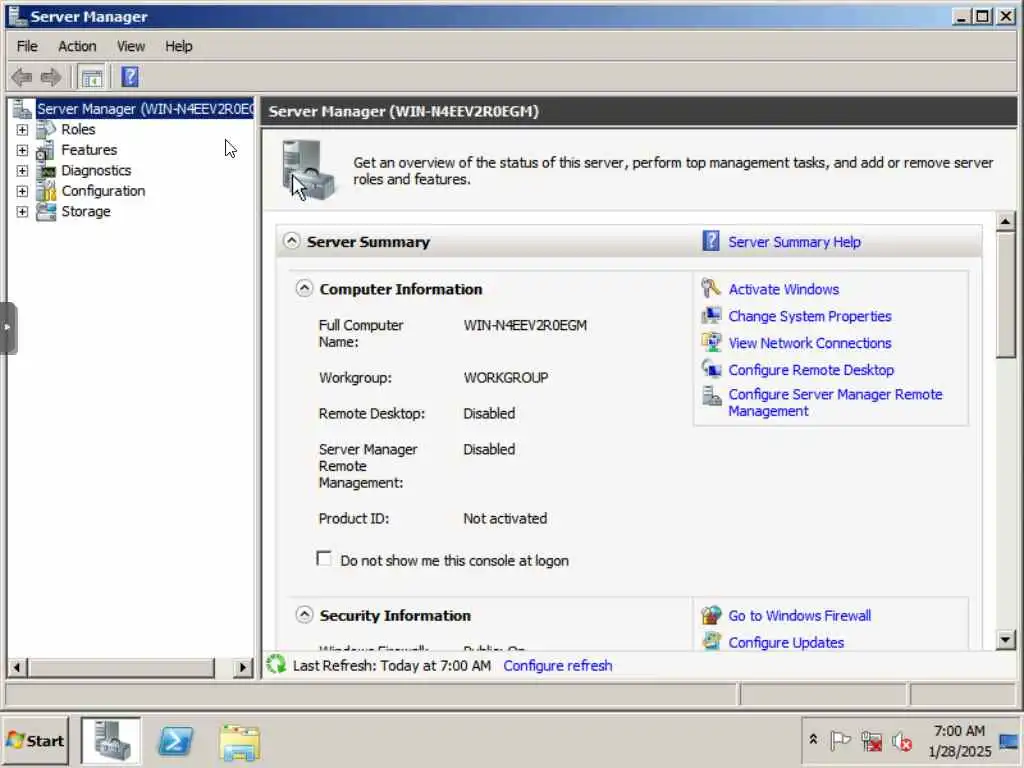The width and height of the screenshot is (1024, 768).
Task: Check Do not show me this console at logon
Action: pyautogui.click(x=324, y=559)
